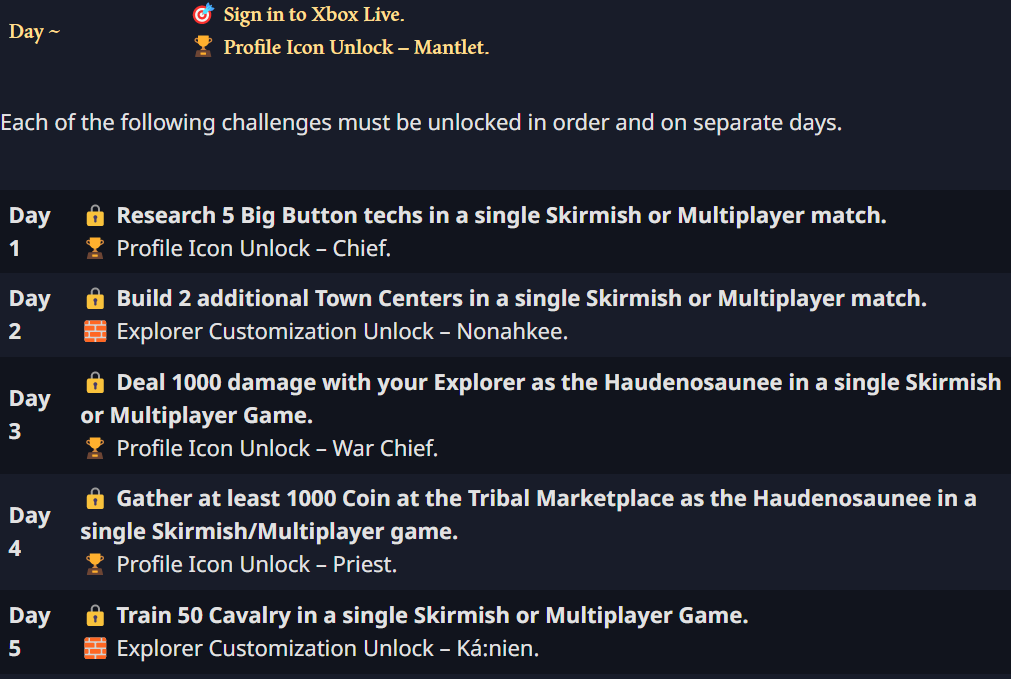
Task: Click the lock icon on the Day 2 challenge
Action: [x=95, y=299]
